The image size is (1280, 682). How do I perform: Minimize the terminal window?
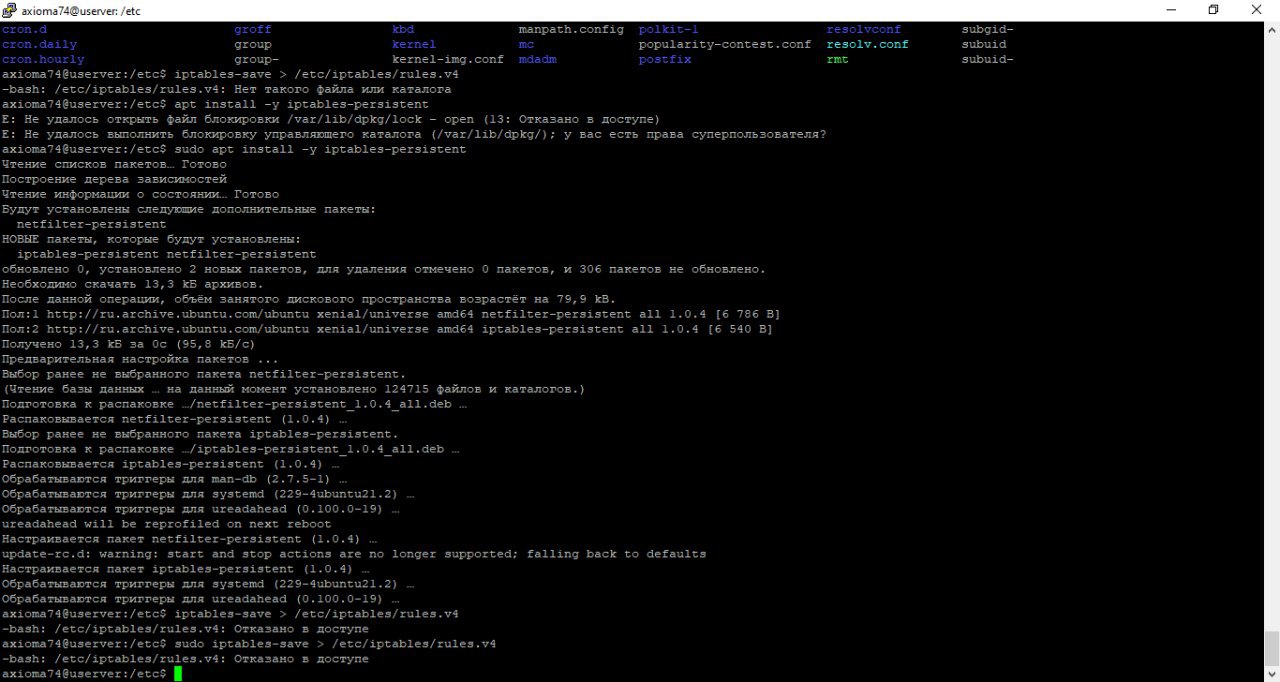(x=1169, y=9)
